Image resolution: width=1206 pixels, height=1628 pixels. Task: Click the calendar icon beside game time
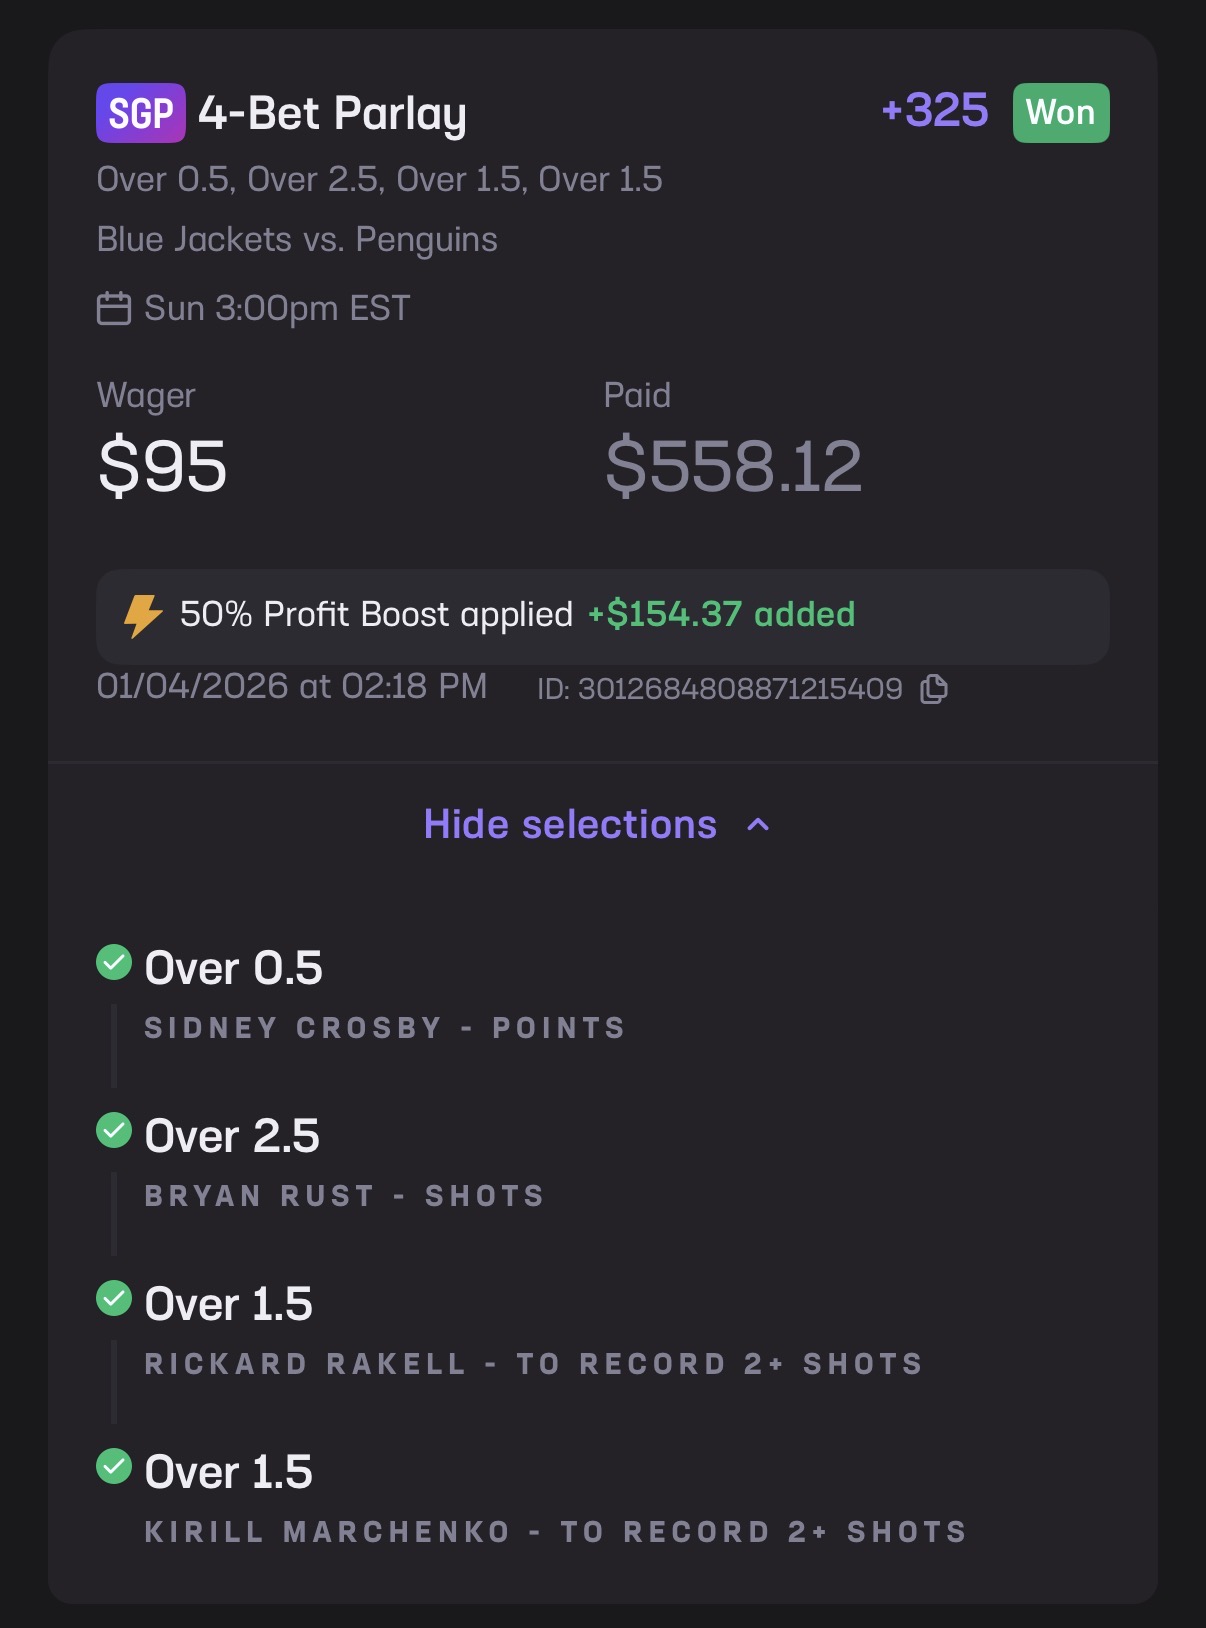[114, 308]
